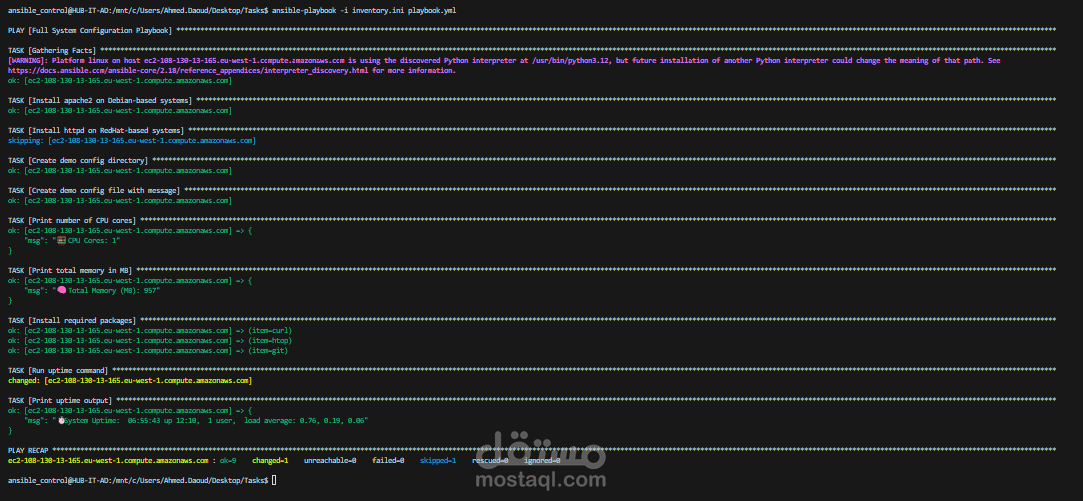Click failed=0 in the recap

point(388,460)
